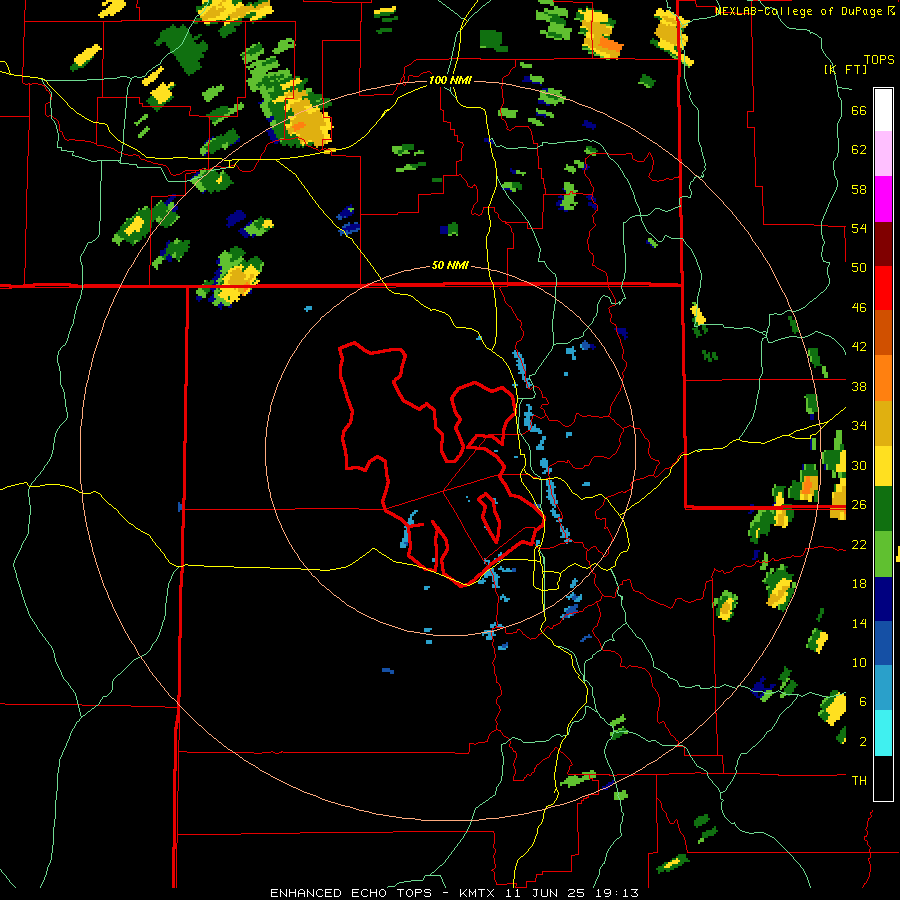Select the medium blue legend swatch
Screen dimensions: 900x900
coord(883,643)
